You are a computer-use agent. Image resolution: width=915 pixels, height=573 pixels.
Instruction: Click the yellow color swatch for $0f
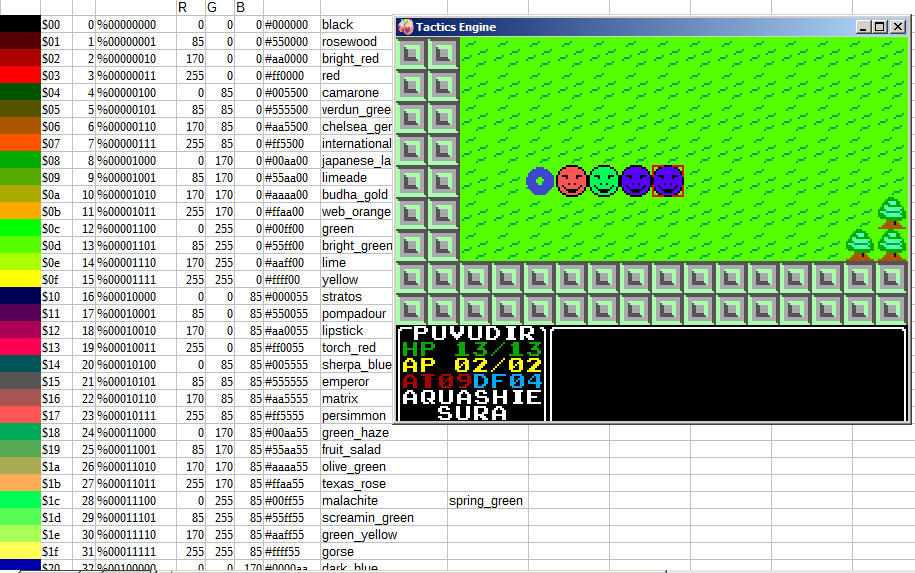tap(20, 279)
